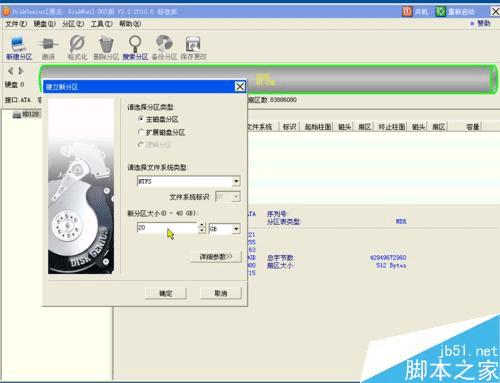The image size is (500, 383).
Task: Cancel the dialog with 取消 button
Action: coord(220,293)
